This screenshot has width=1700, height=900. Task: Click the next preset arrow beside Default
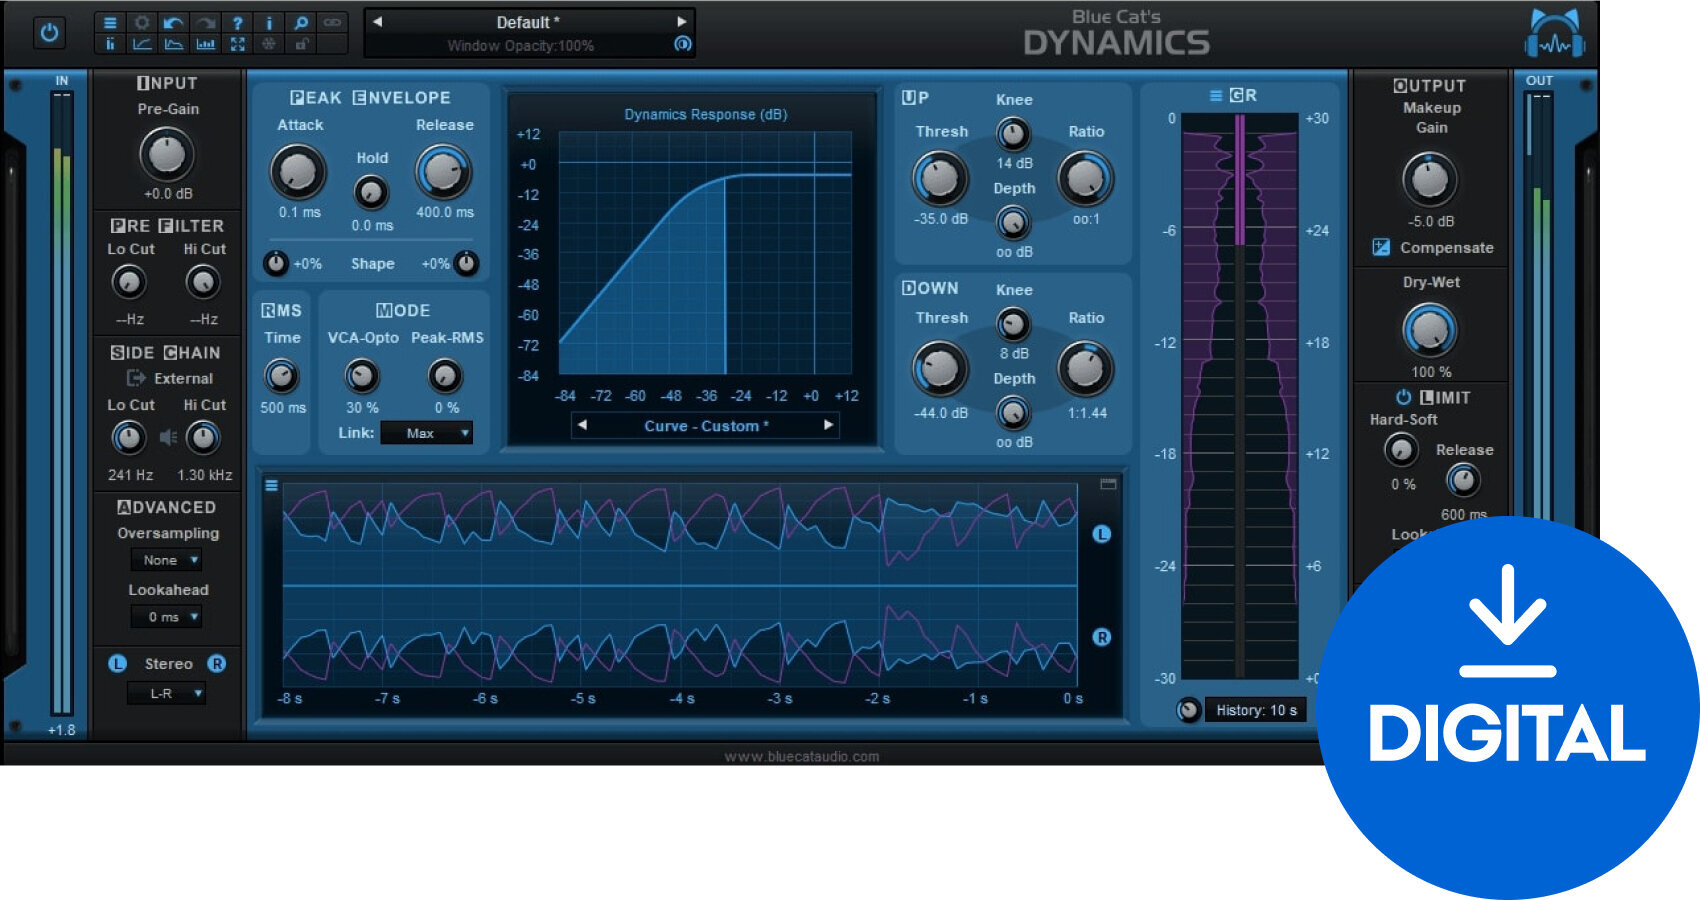click(x=682, y=21)
